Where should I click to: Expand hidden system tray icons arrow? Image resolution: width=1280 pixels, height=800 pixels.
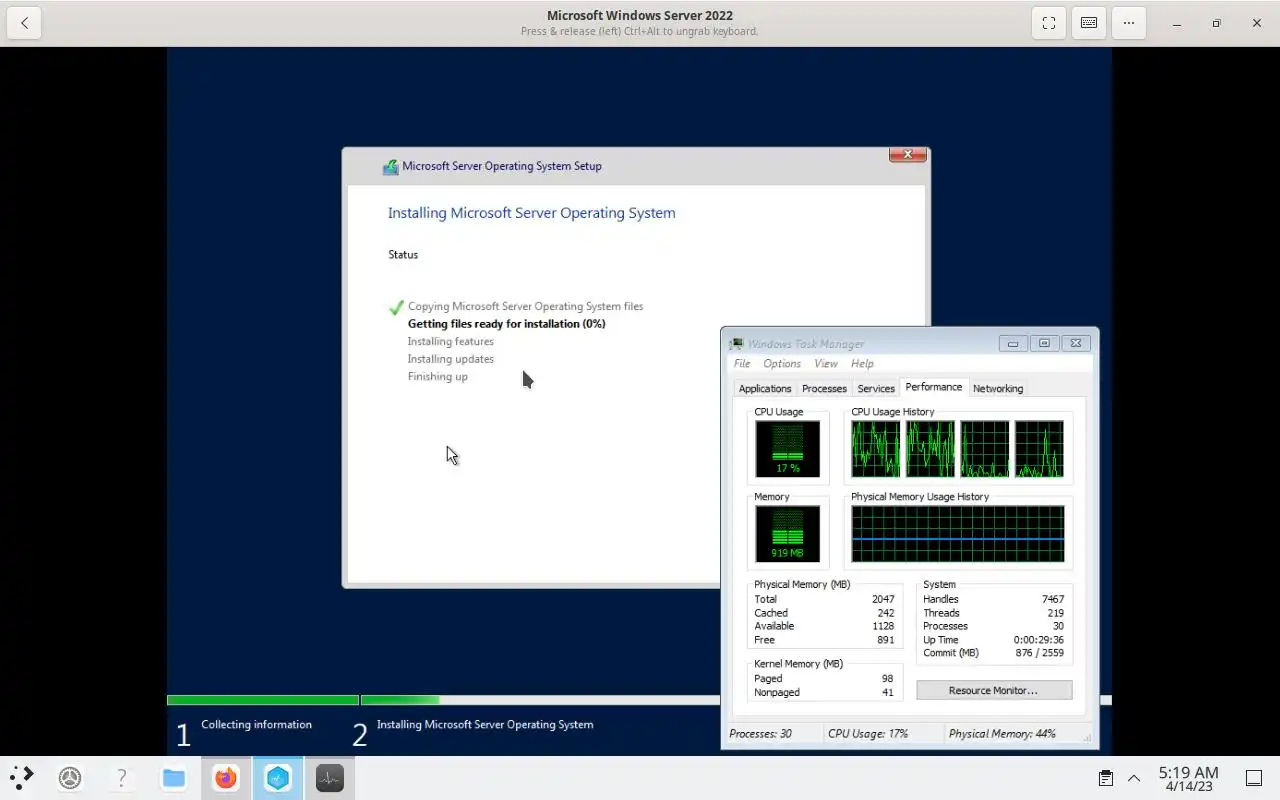coord(1134,778)
